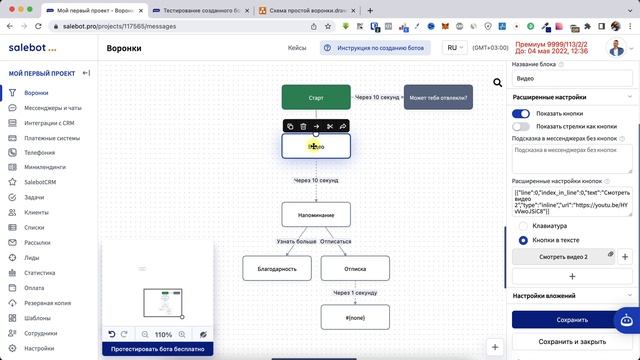The image size is (640, 360).
Task: Open user avatar menu
Action: pos(616,48)
